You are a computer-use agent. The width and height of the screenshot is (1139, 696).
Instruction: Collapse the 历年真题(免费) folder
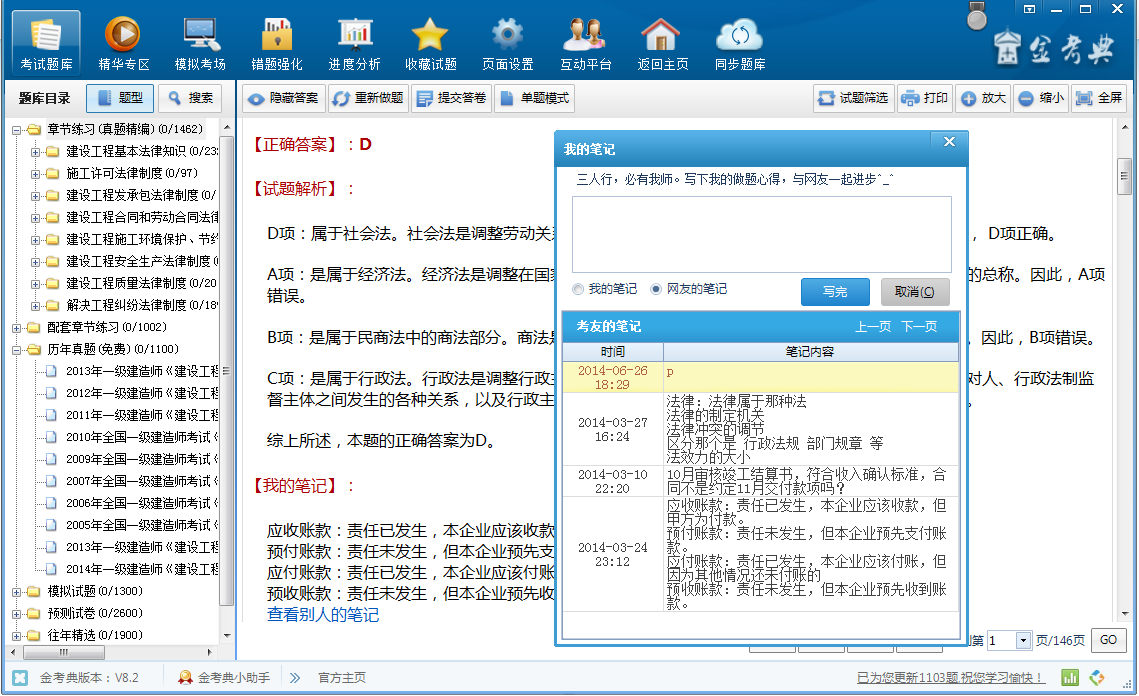pyautogui.click(x=16, y=350)
